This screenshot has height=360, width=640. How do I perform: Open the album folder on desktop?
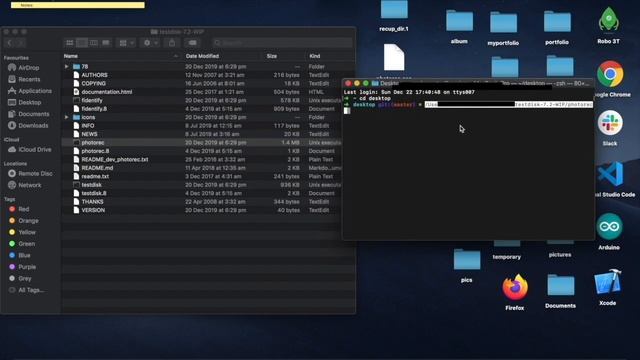459,21
